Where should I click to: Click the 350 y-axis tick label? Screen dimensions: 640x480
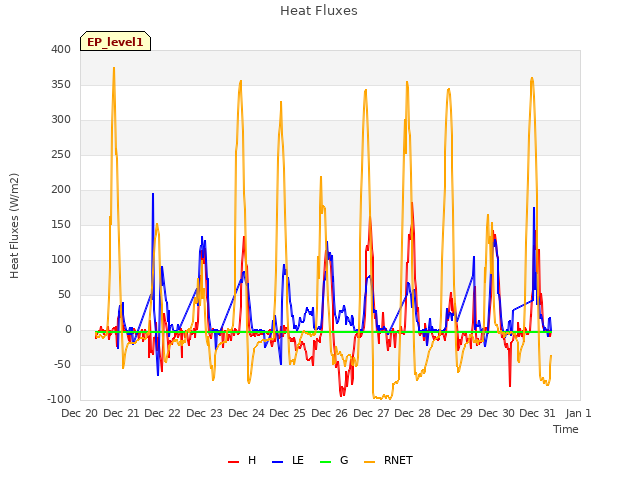tap(61, 84)
